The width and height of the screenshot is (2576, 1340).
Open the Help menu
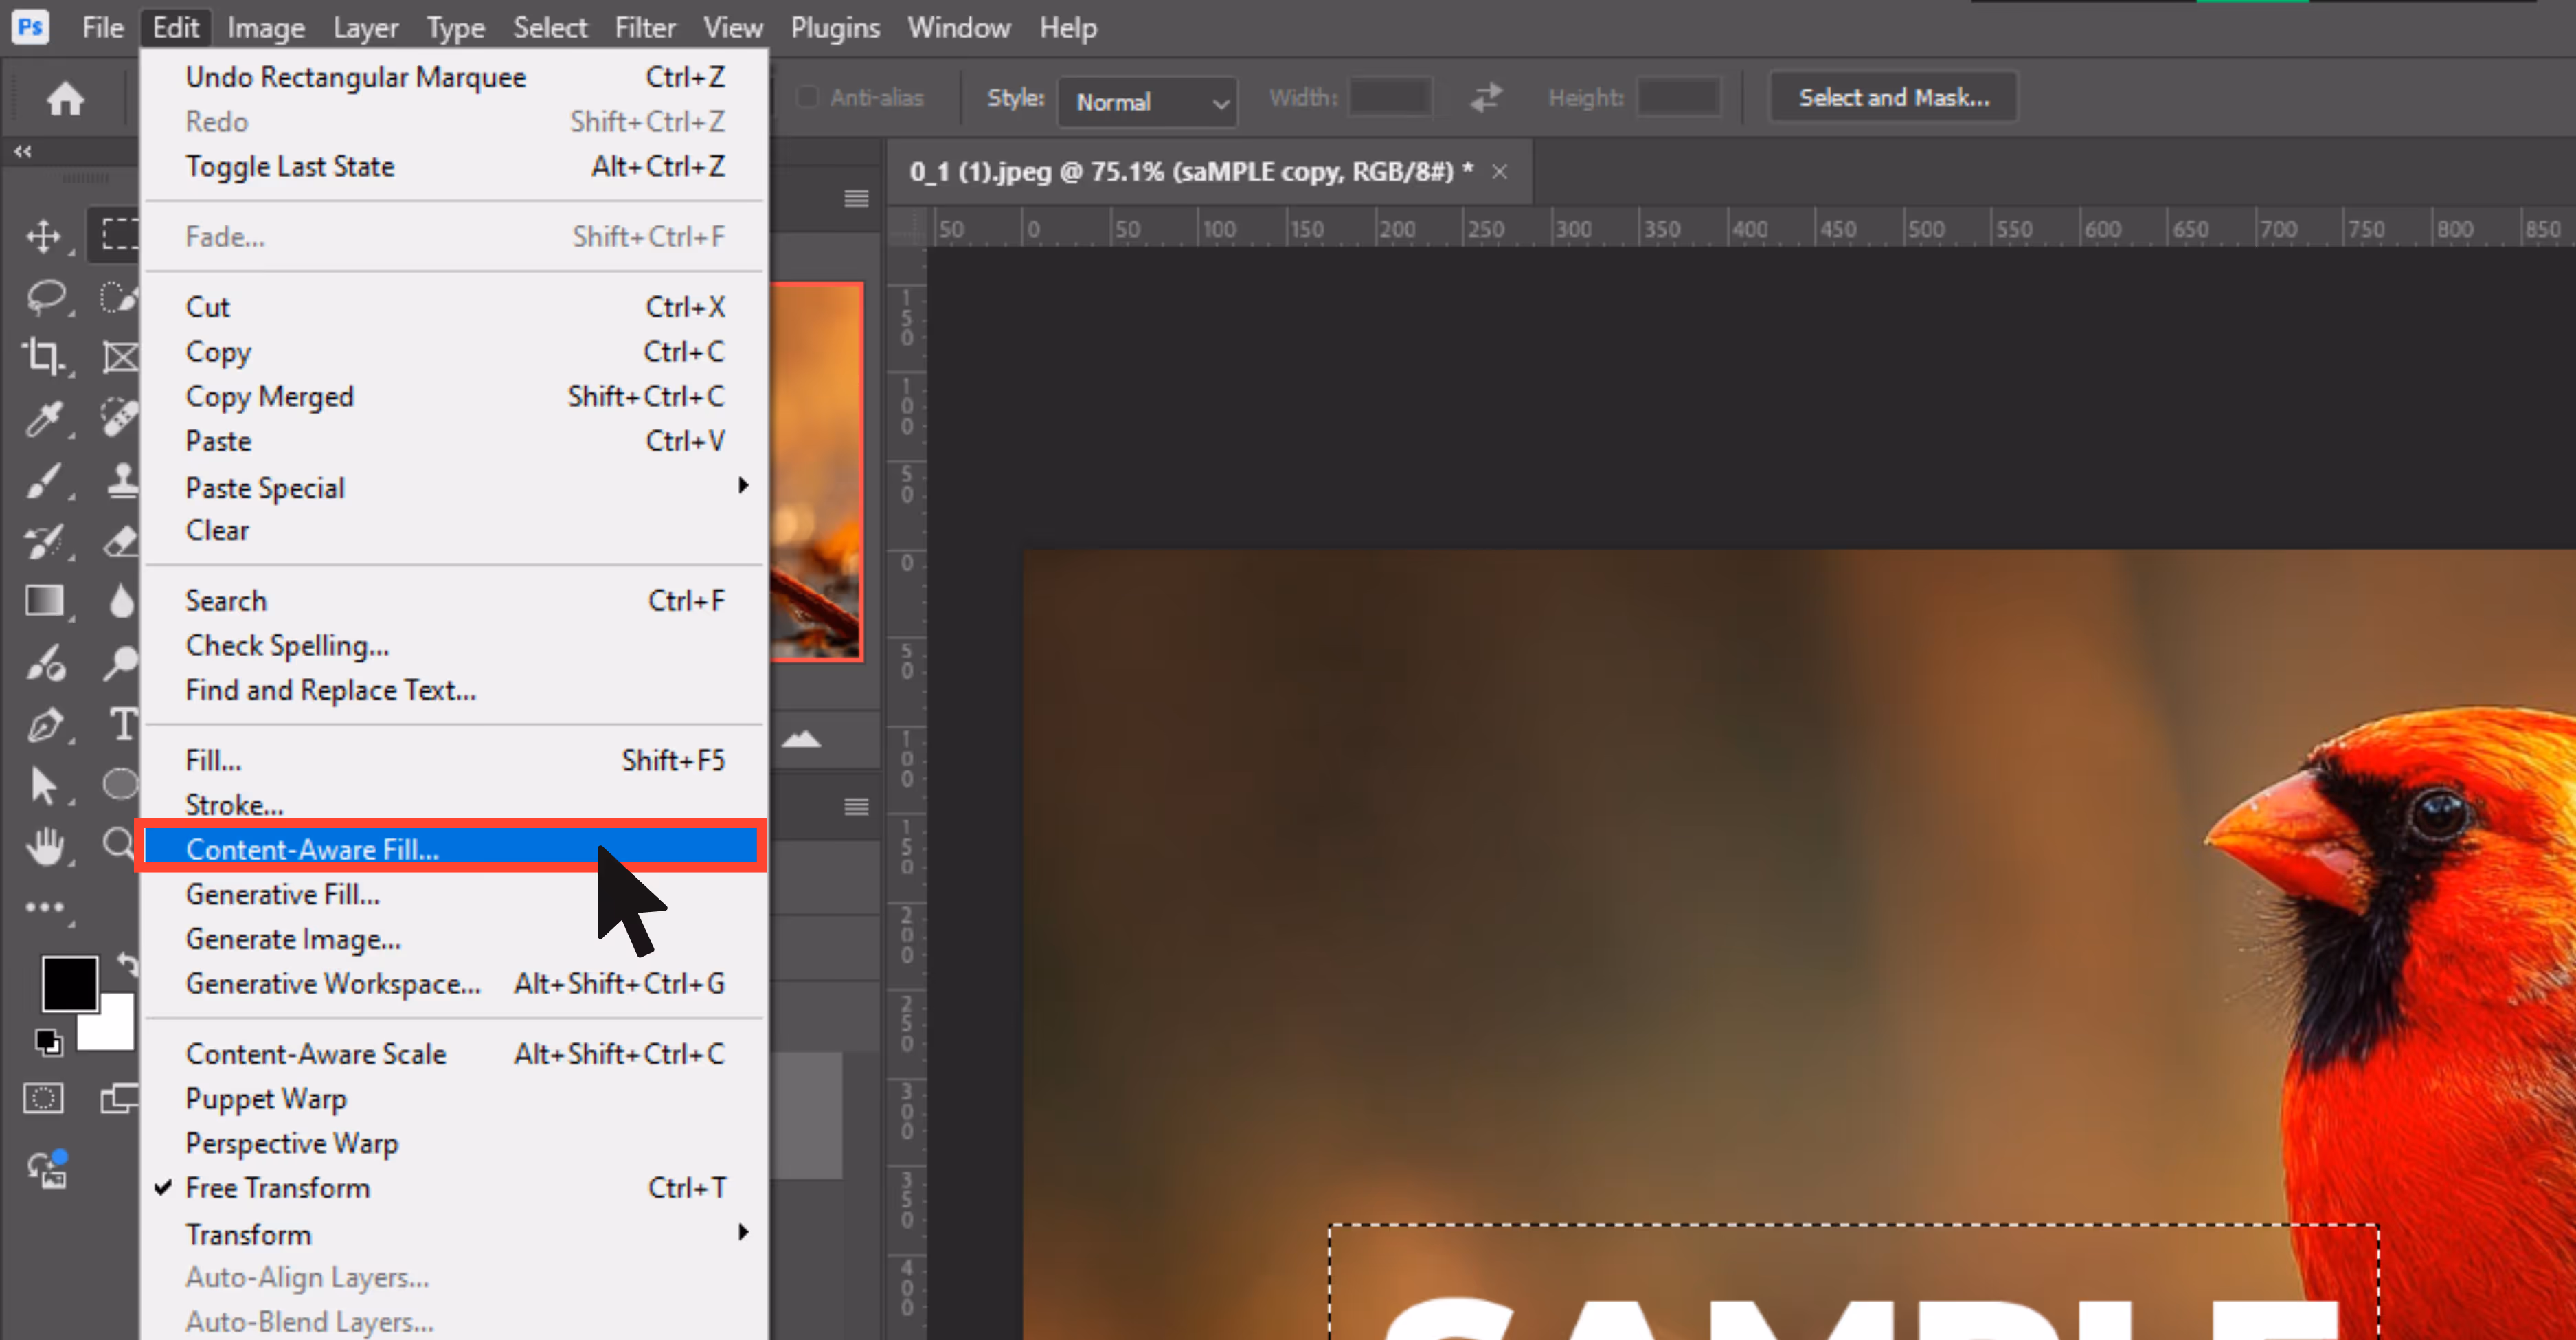[1068, 28]
